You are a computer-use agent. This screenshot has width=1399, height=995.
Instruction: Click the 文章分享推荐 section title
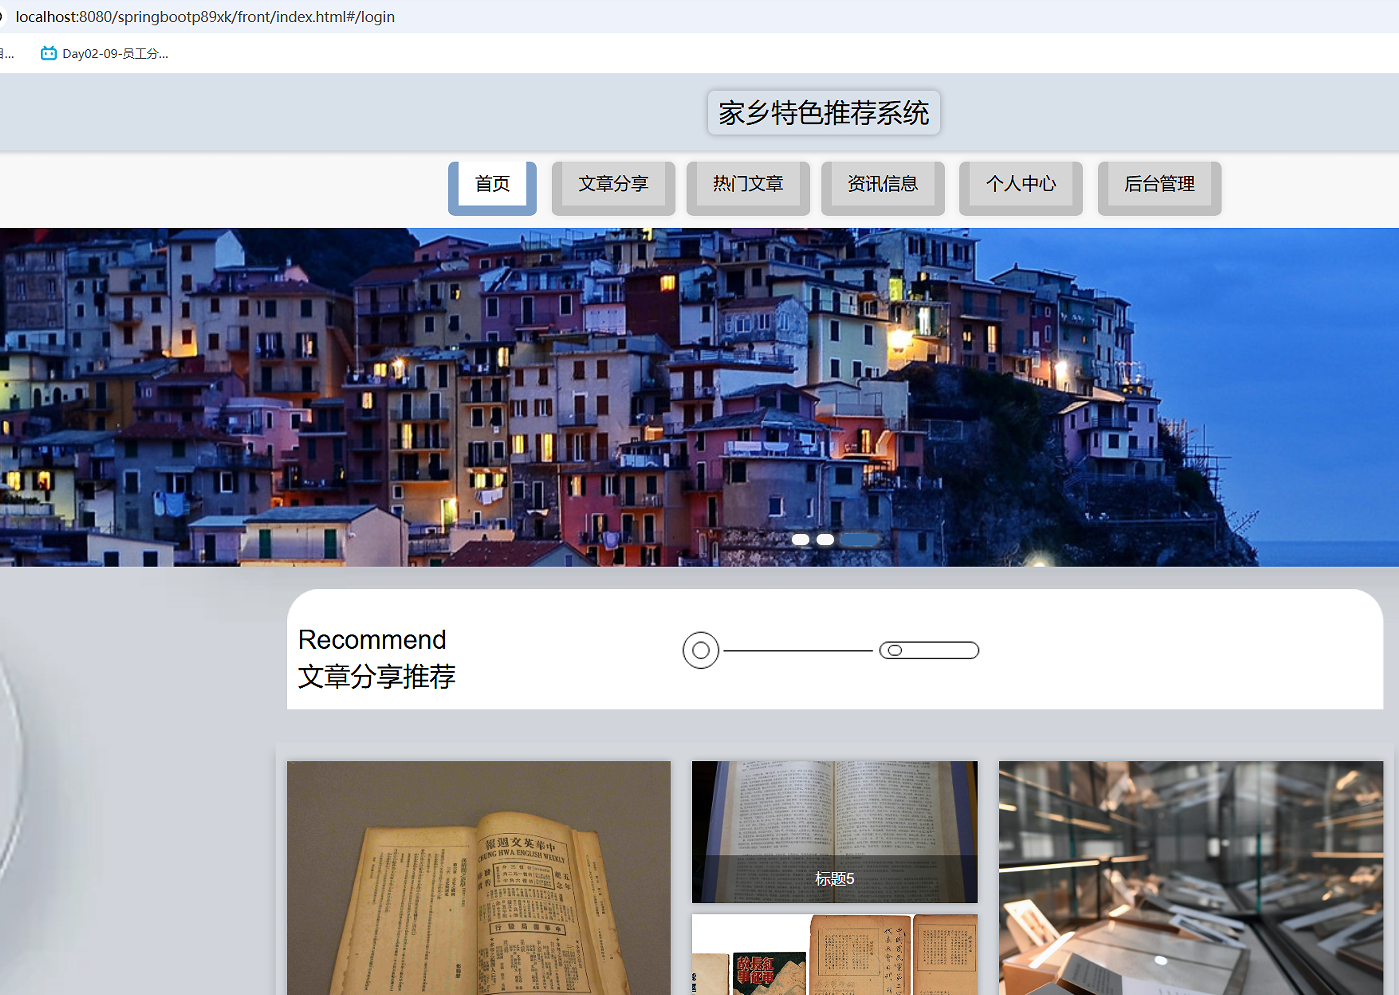click(x=377, y=677)
